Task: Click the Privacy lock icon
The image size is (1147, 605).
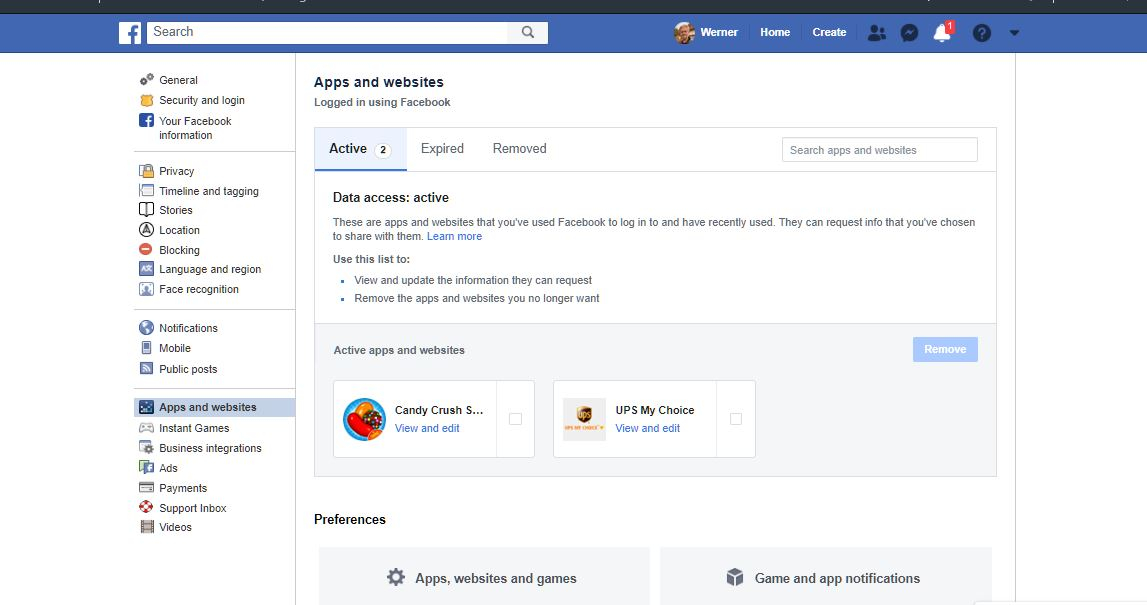Action: [146, 171]
